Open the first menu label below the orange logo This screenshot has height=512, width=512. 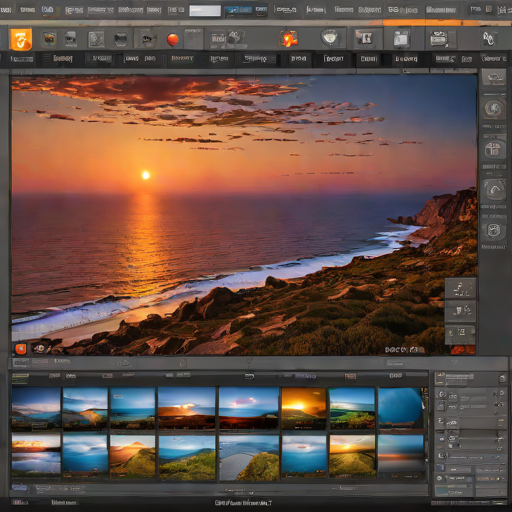[21, 59]
